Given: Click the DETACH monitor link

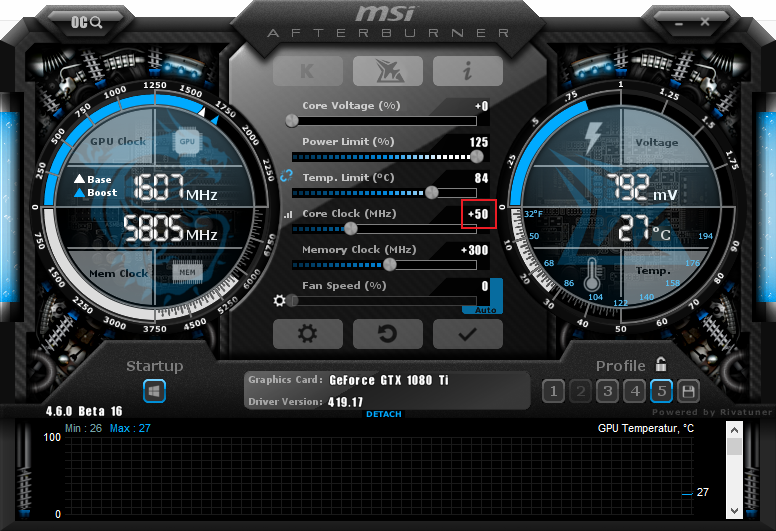Looking at the screenshot, I should 384,414.
